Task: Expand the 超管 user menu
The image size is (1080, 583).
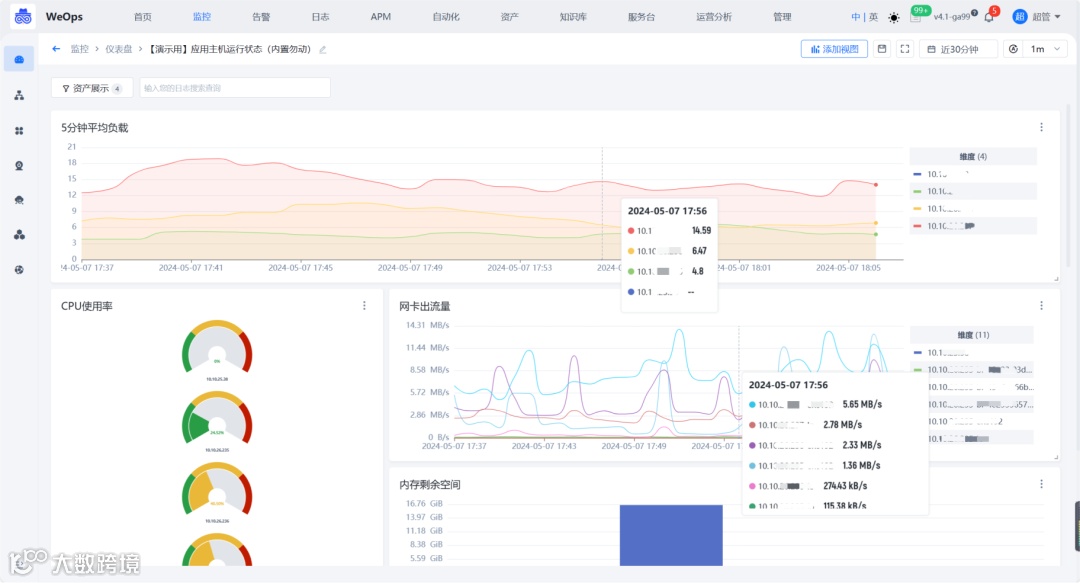Action: tap(1046, 17)
